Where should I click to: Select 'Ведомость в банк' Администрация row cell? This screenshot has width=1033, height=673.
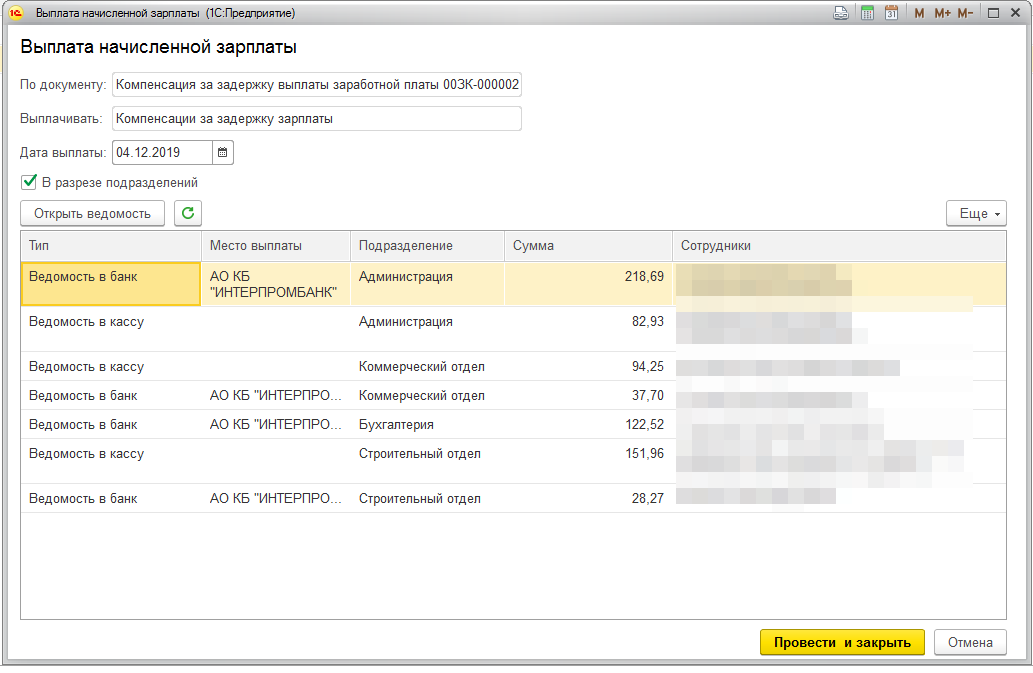coord(111,284)
